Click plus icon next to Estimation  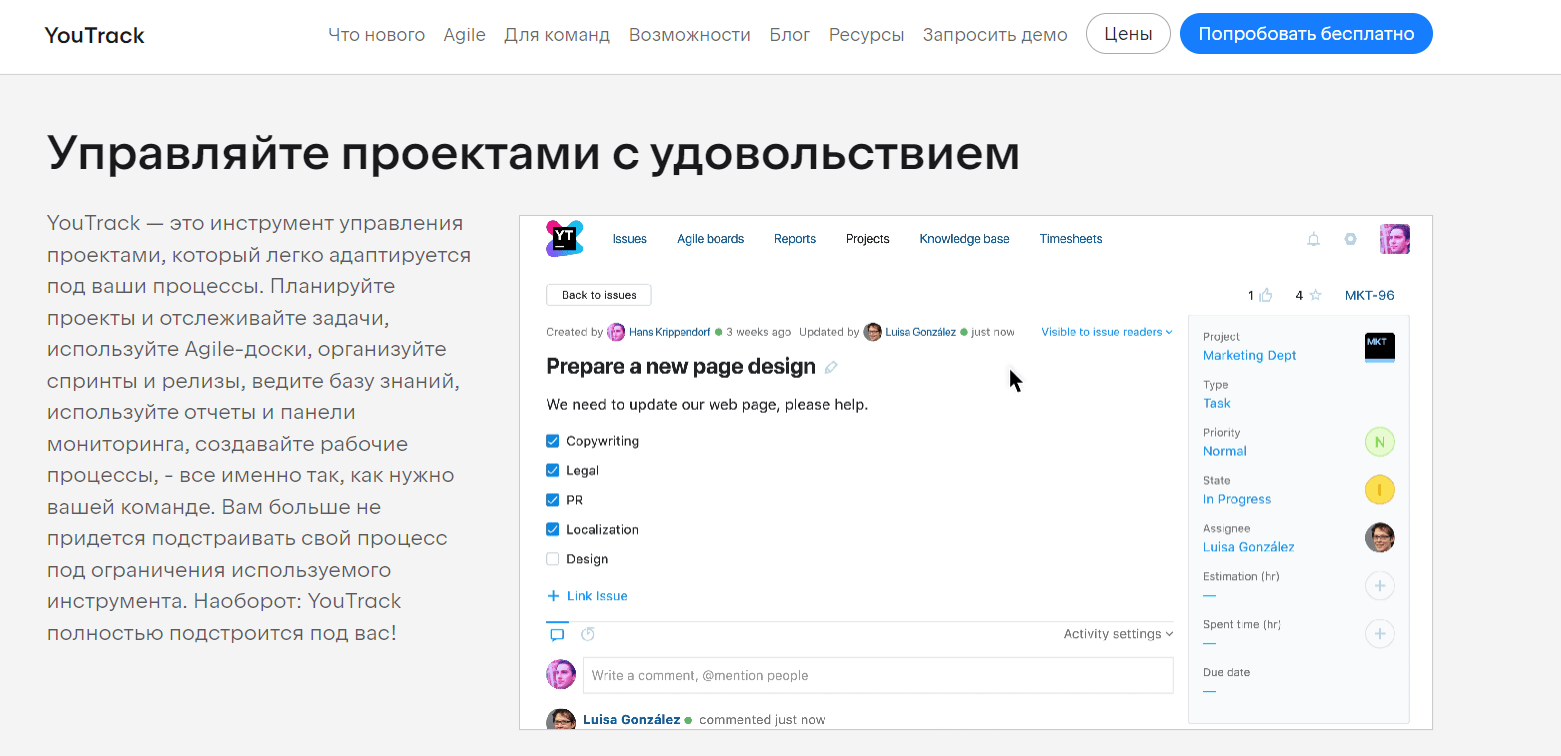pyautogui.click(x=1380, y=586)
